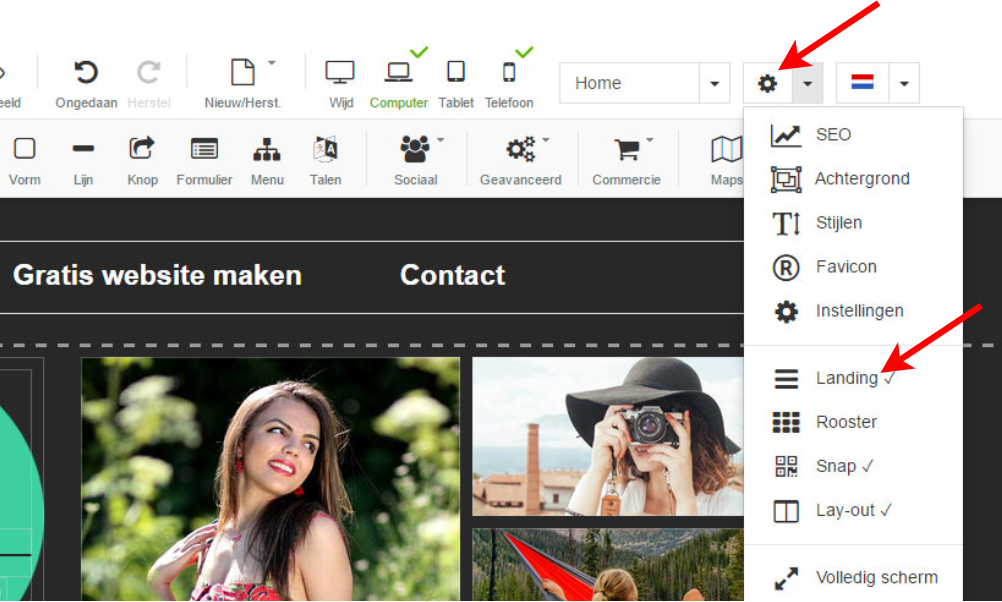This screenshot has width=1002, height=602.
Task: Open the Contact page link
Action: pyautogui.click(x=452, y=275)
